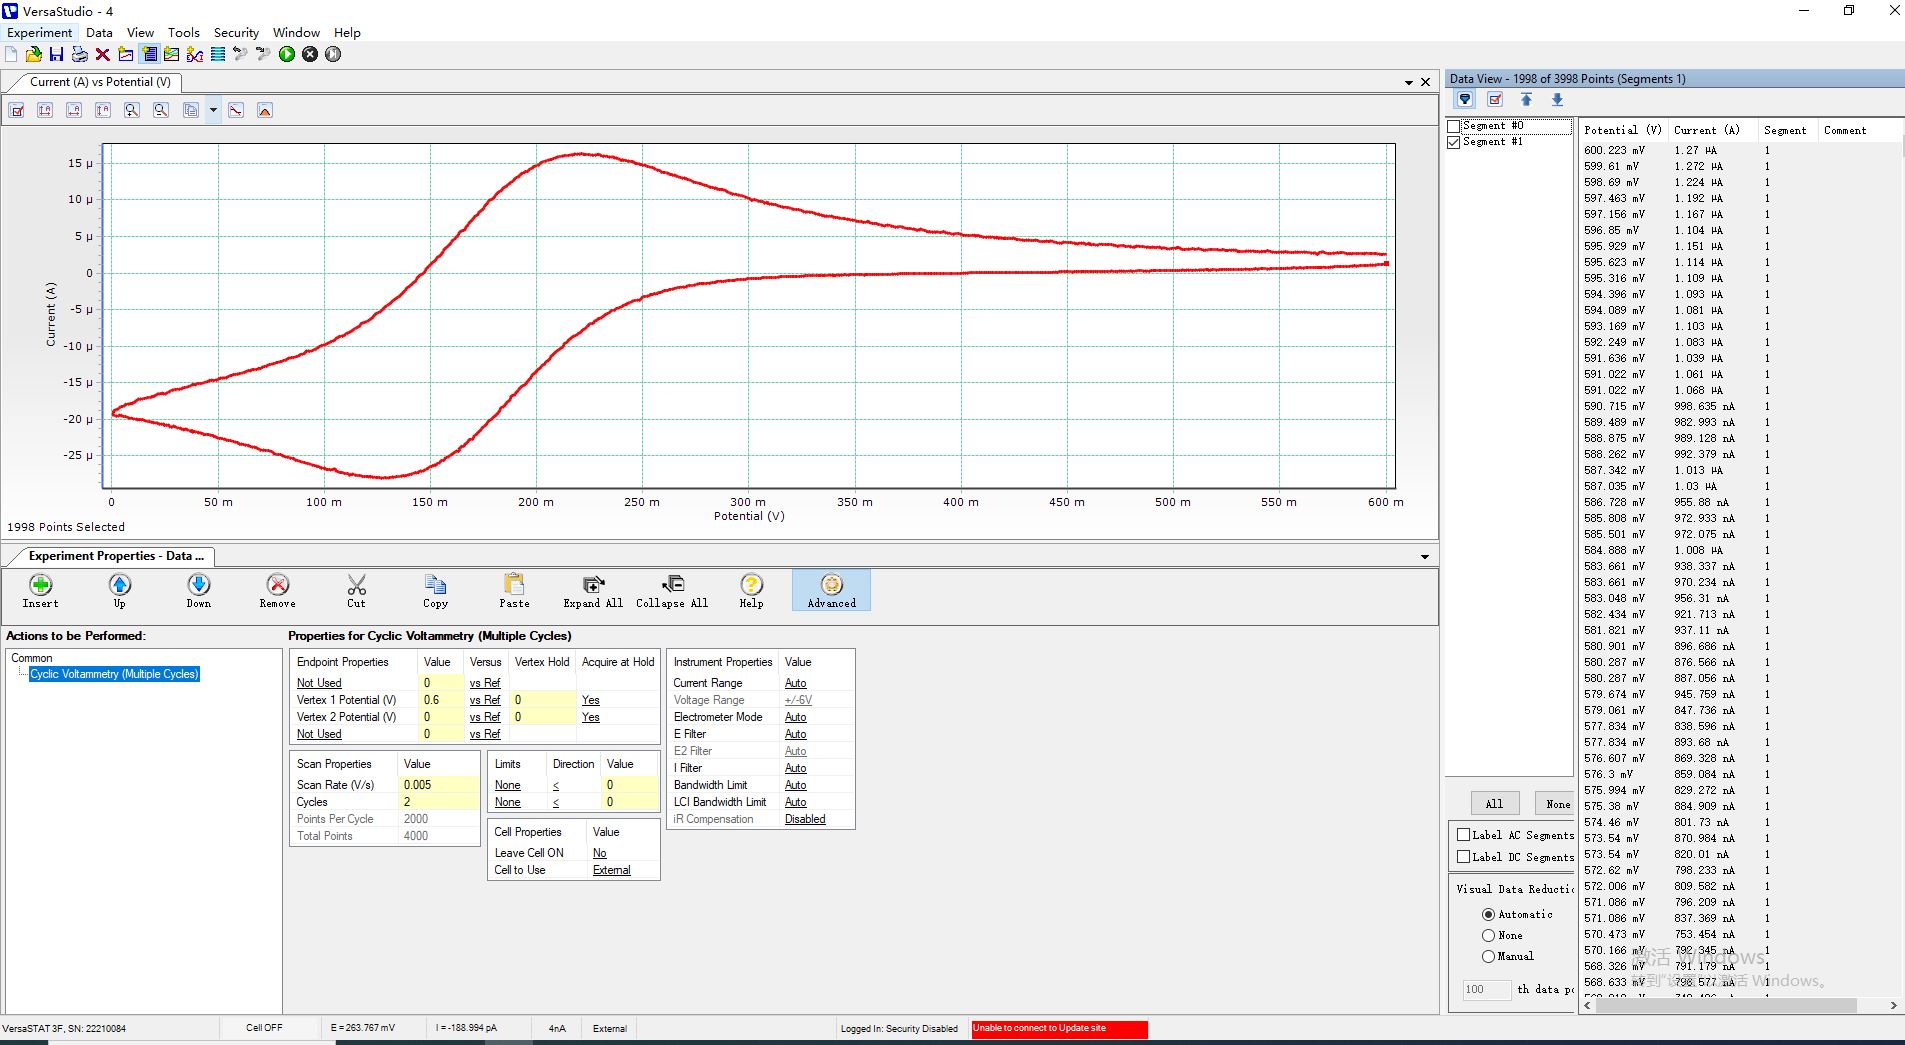Click the Expand All button
Viewport: 1905px width, 1045px height.
[593, 590]
